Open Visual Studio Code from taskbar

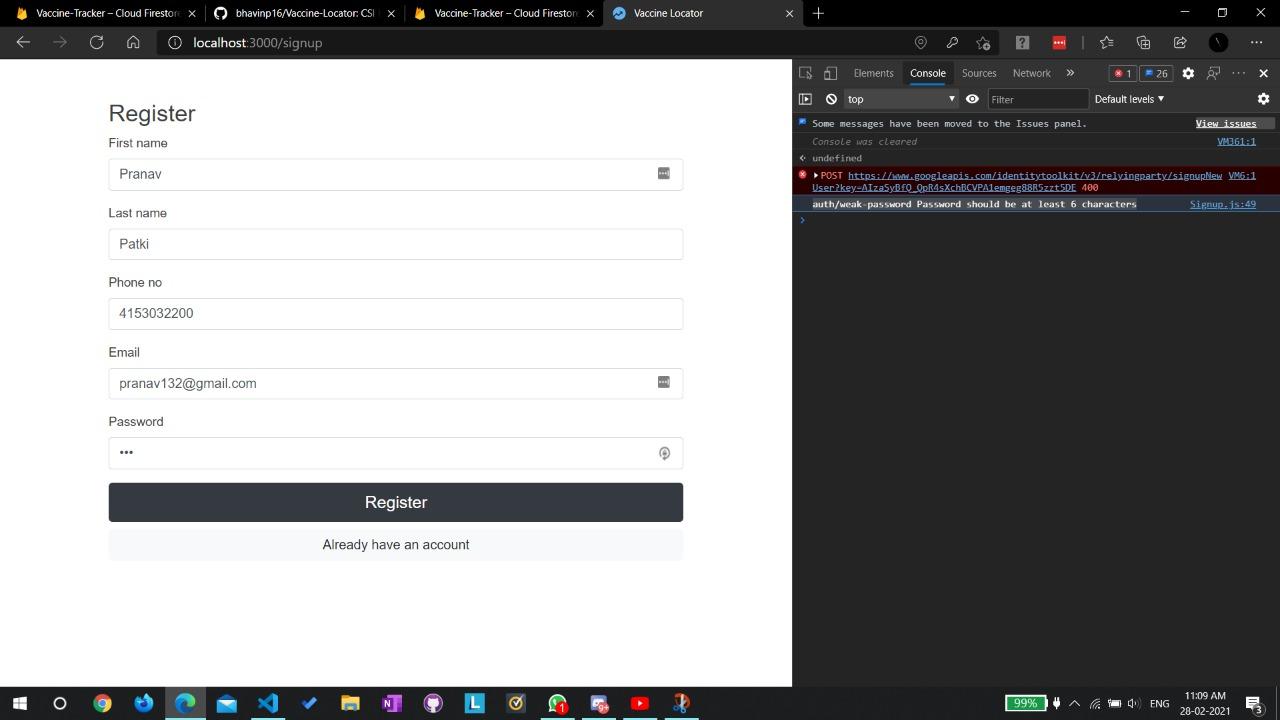click(268, 703)
